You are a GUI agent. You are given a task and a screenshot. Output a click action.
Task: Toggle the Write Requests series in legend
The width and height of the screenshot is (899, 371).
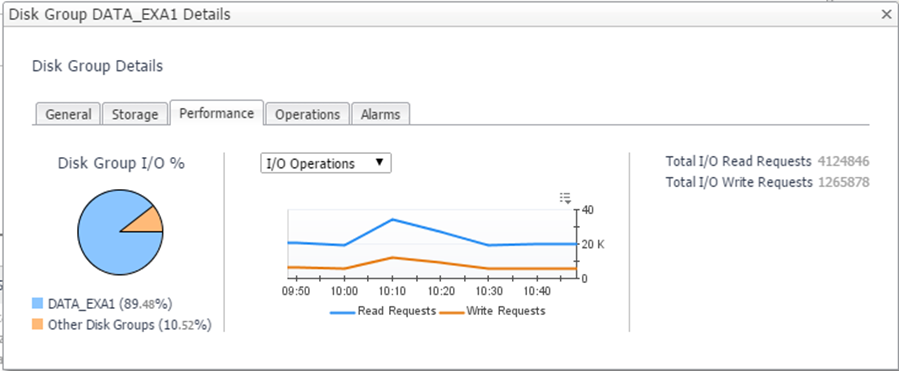[492, 311]
